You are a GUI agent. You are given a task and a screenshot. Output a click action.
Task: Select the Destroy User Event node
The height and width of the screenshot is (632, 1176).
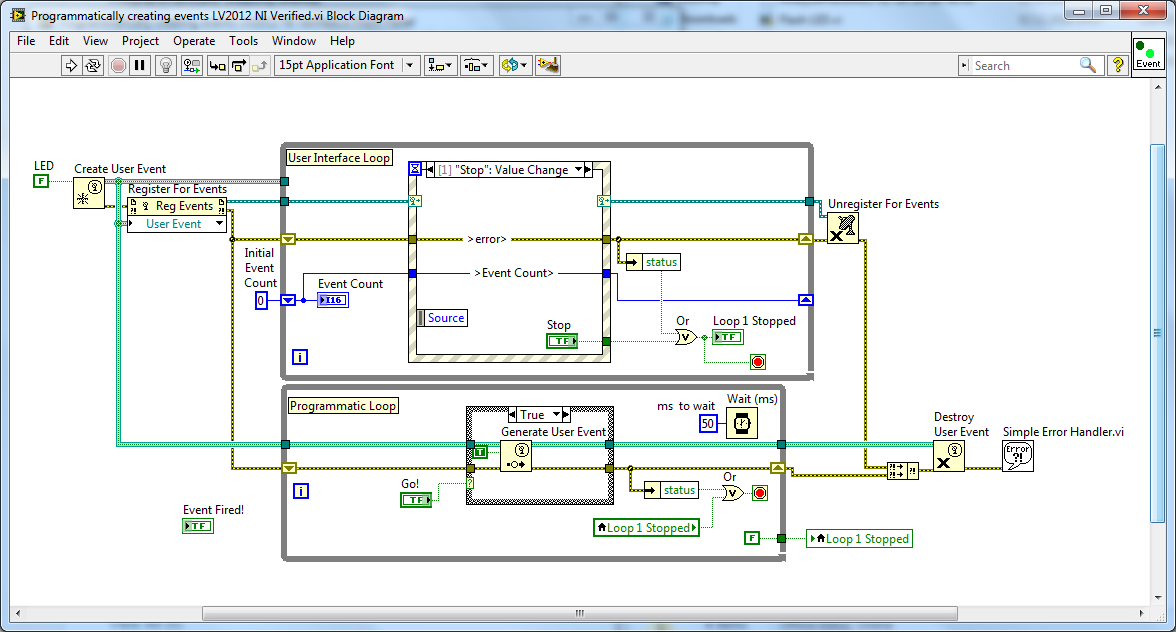point(949,456)
